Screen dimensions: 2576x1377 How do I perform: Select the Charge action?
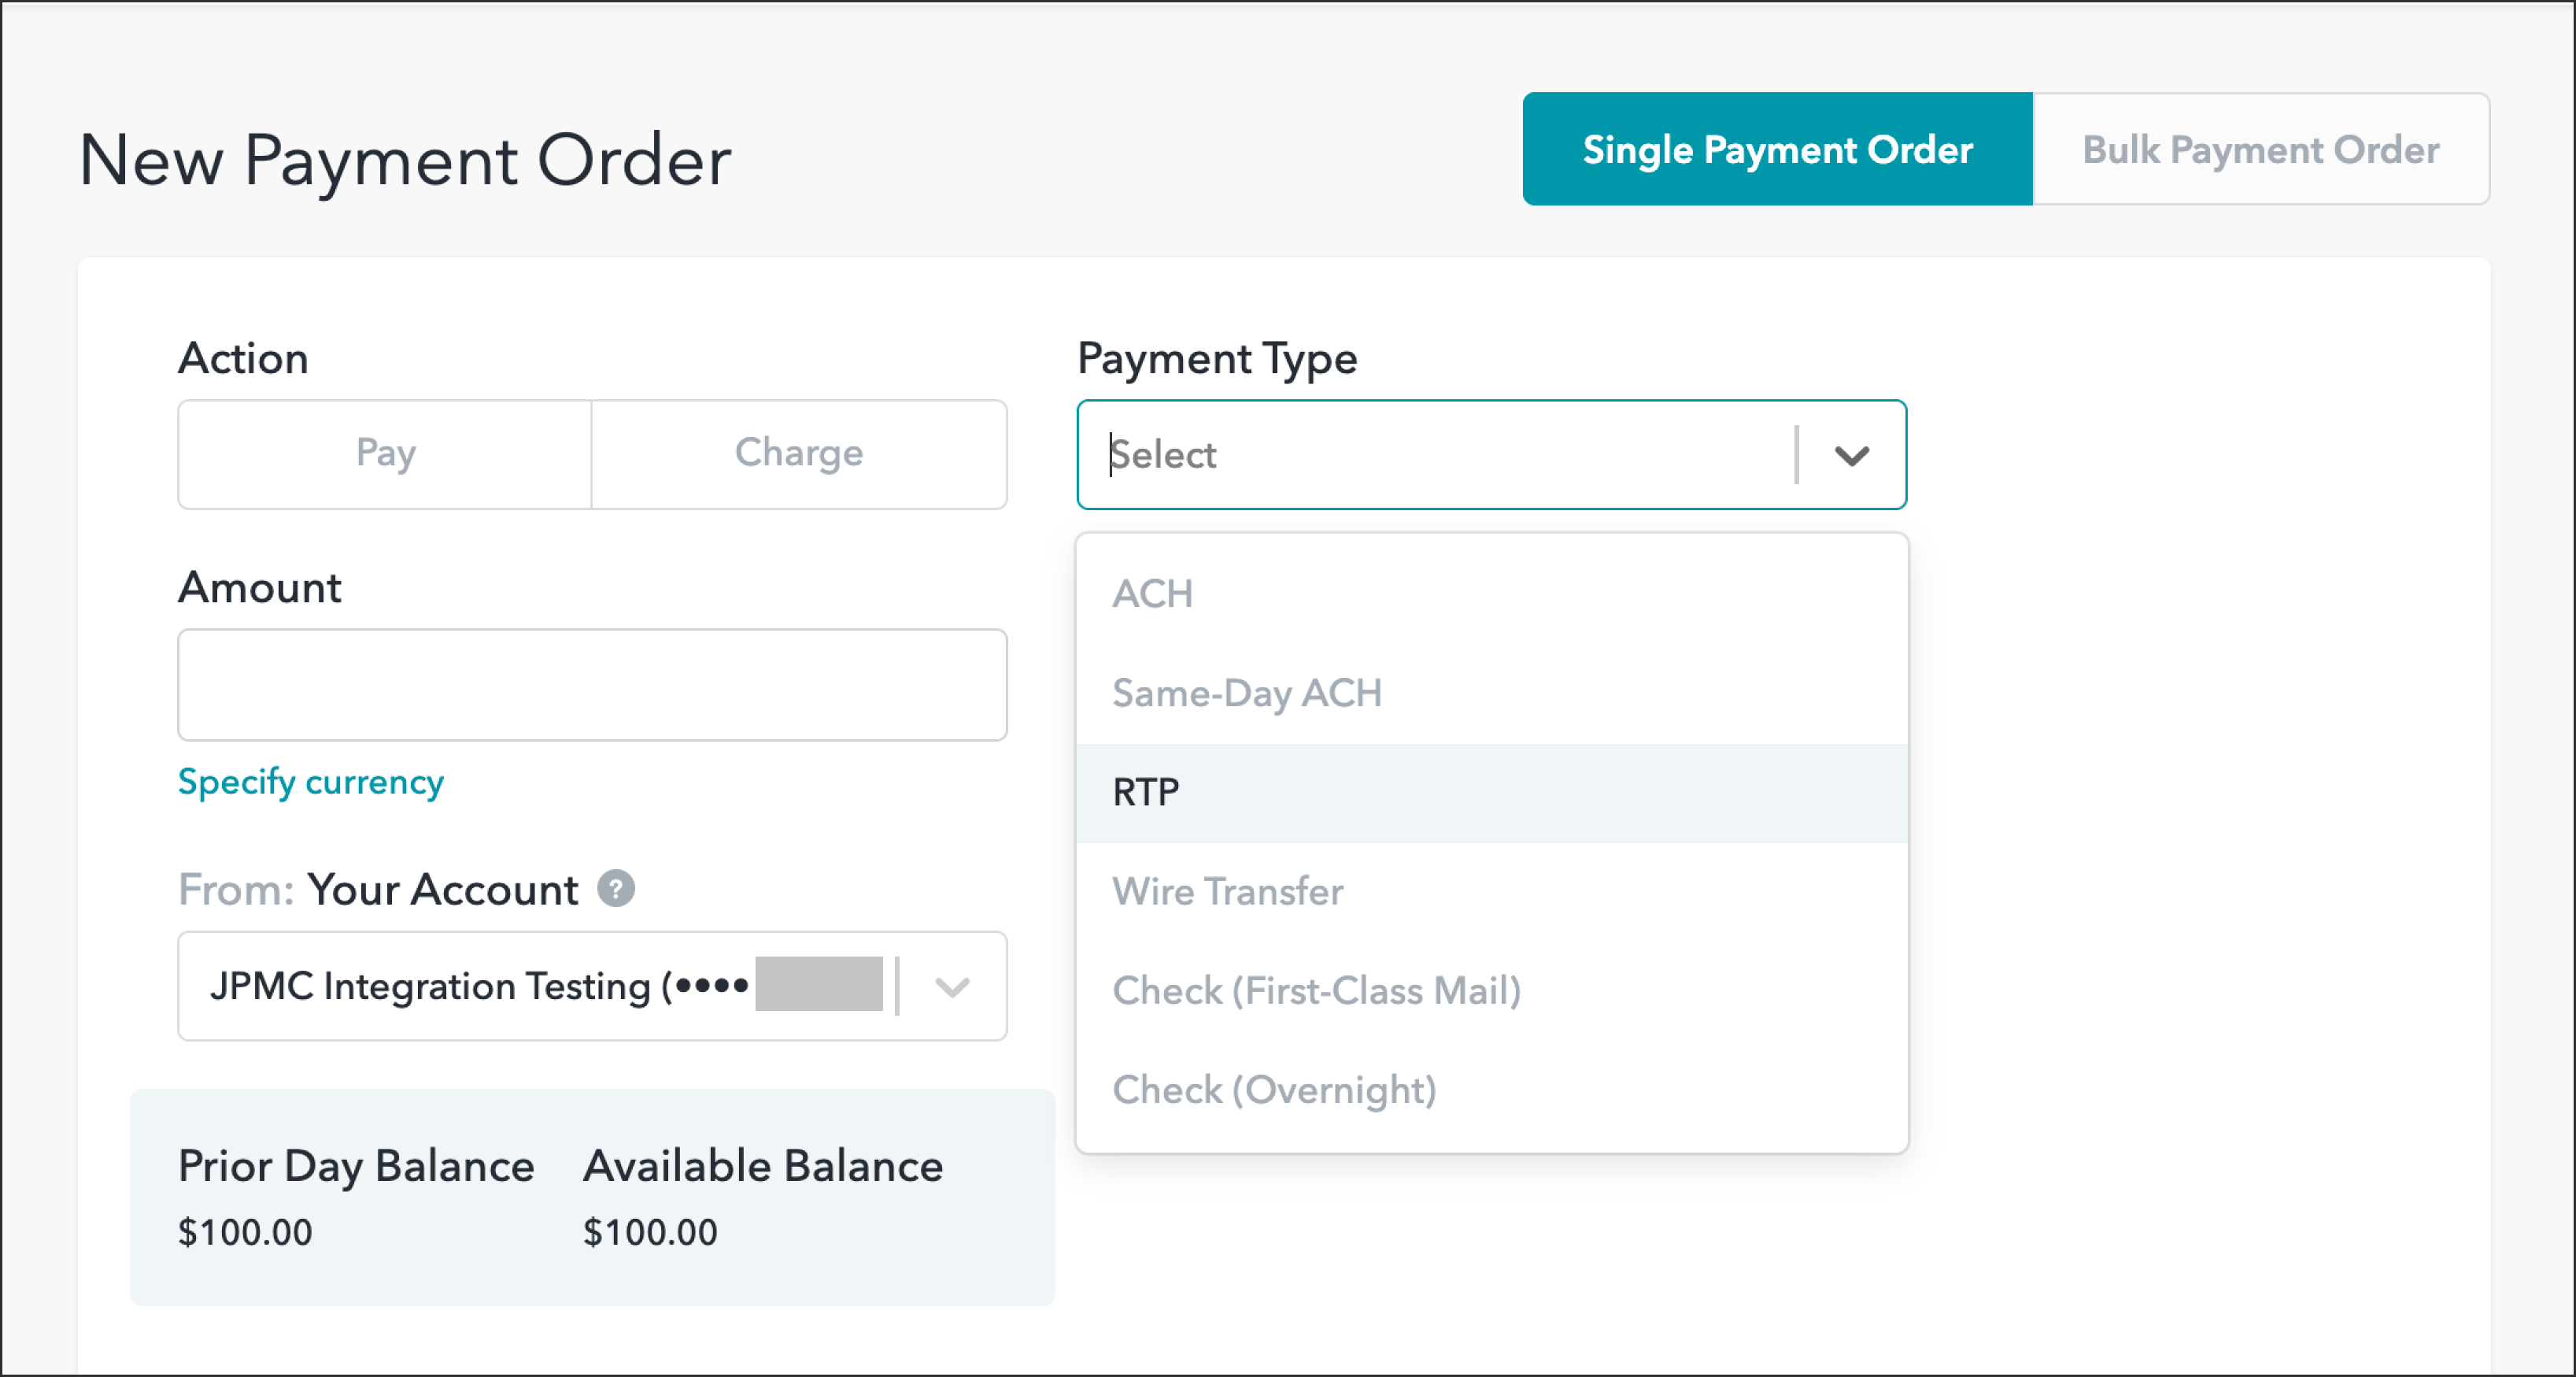coord(798,454)
